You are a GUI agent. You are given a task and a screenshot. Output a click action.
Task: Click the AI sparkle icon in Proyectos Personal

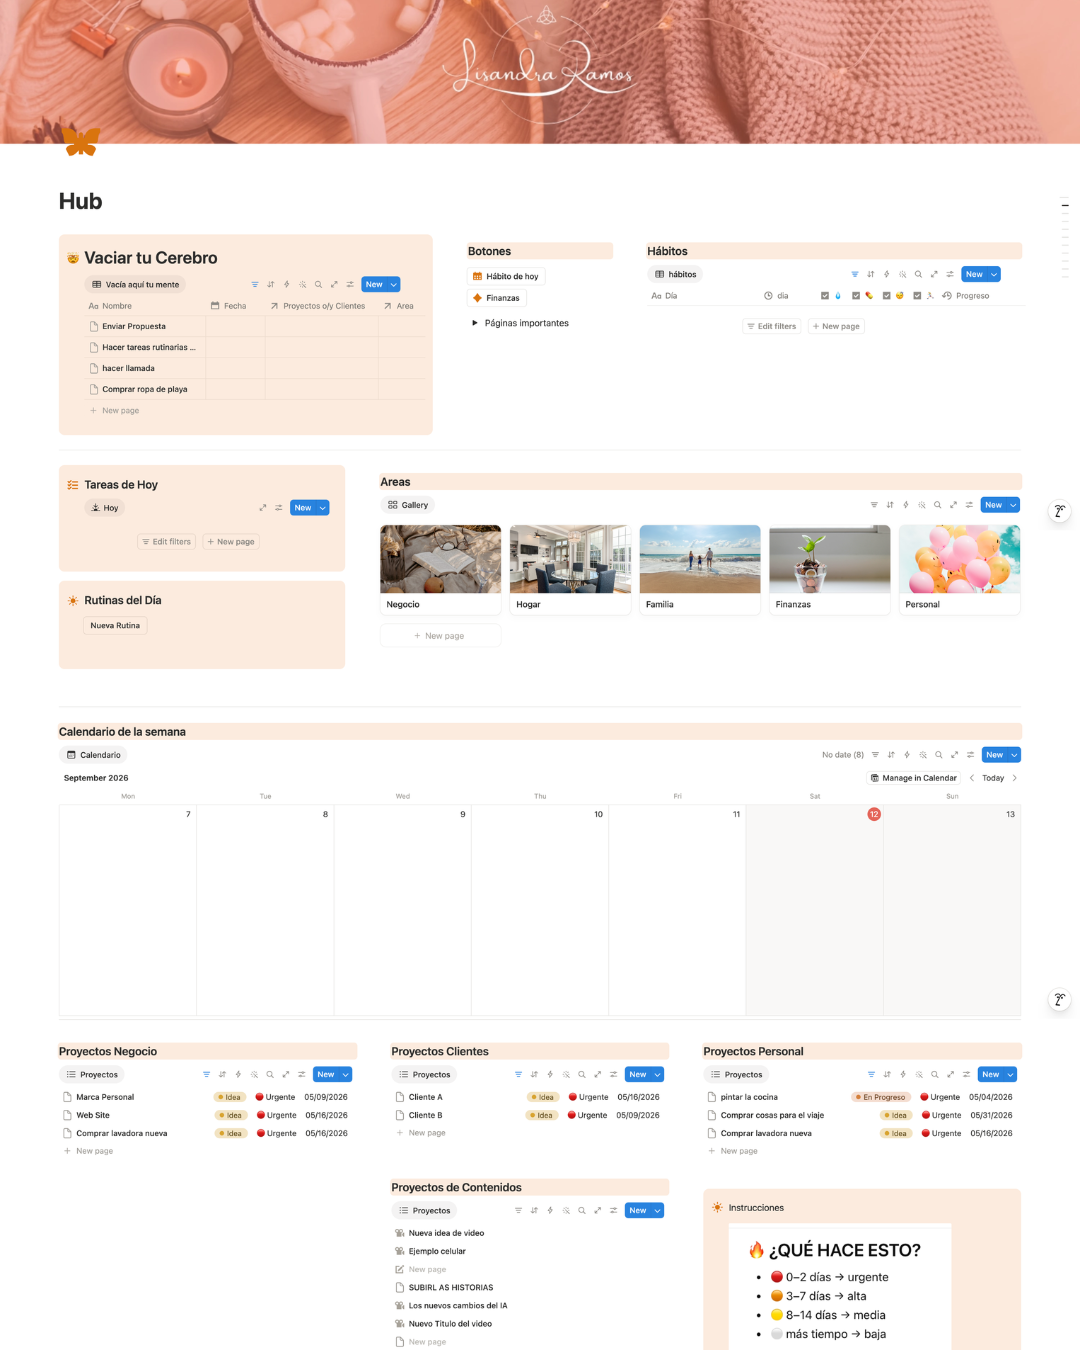point(919,1075)
